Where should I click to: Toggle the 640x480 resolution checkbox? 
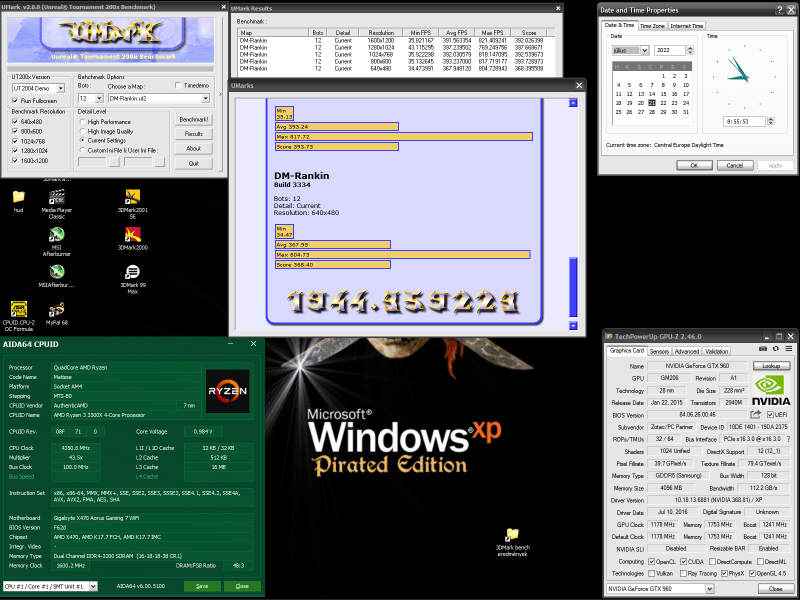15,121
